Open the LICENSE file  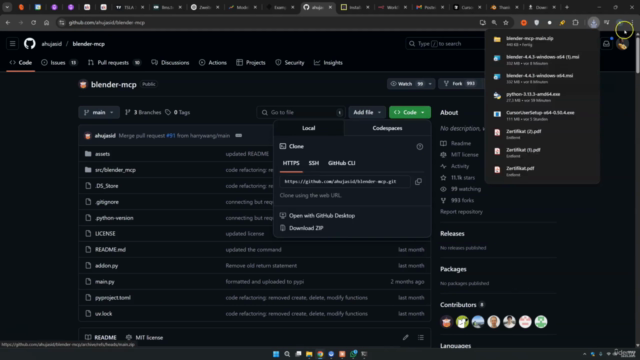point(105,233)
